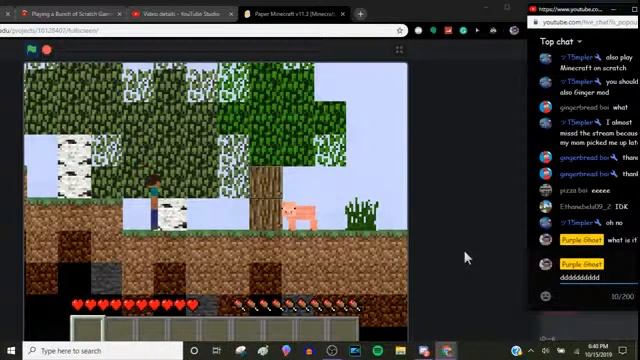Show hidden system tray icons
The image size is (640, 360).
531,351
